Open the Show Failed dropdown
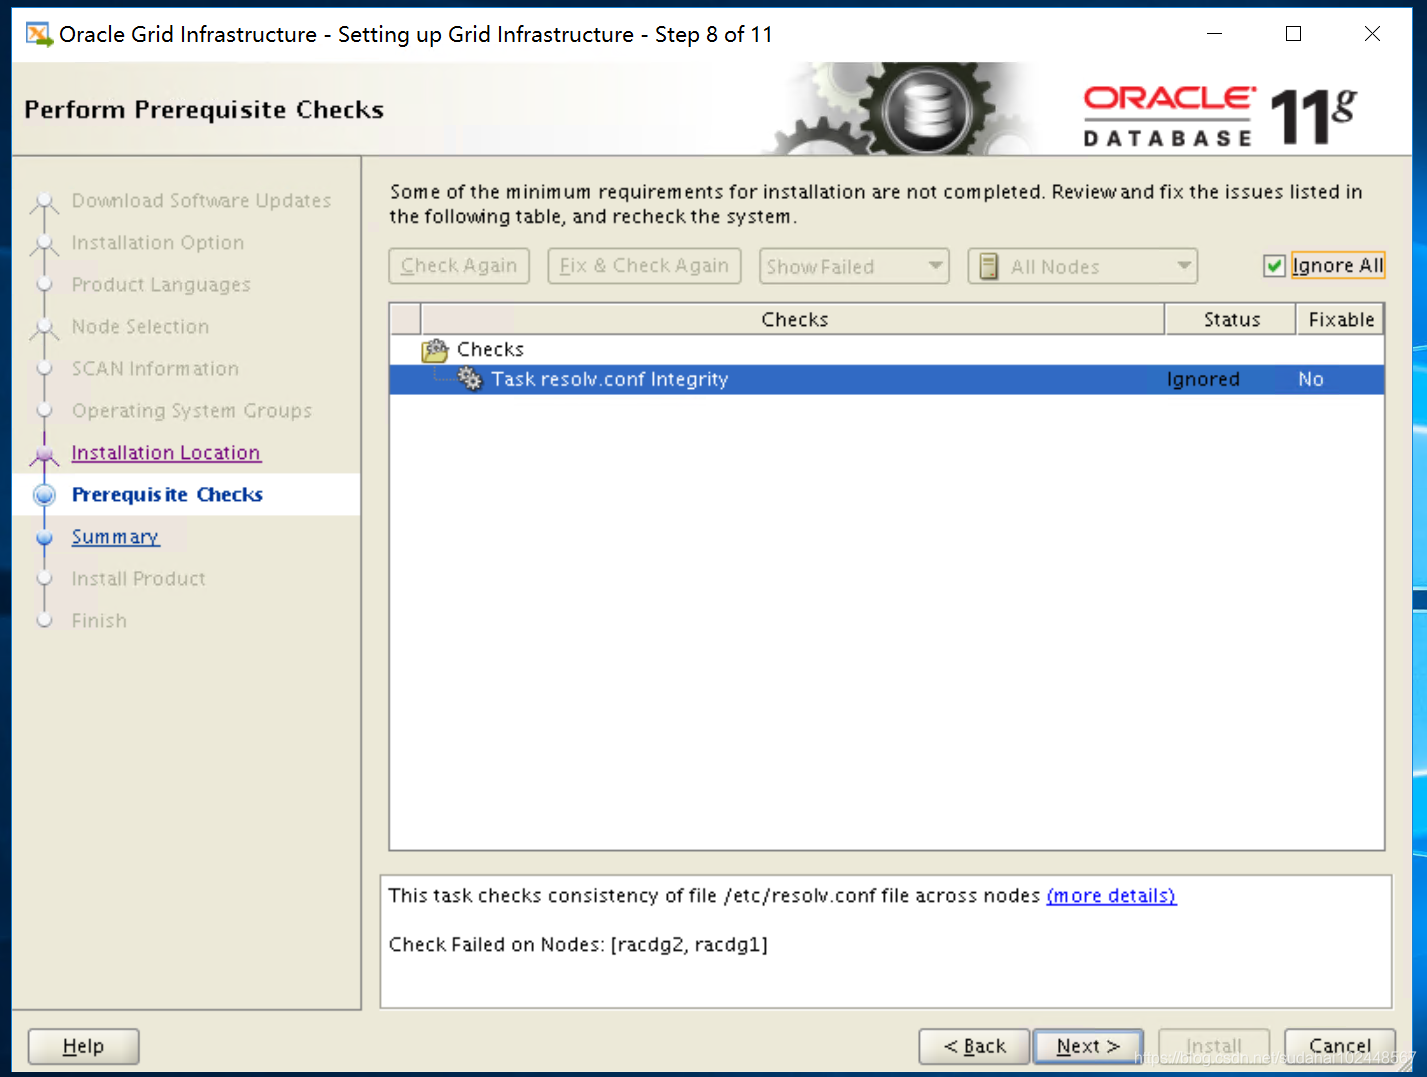Screen dimensions: 1427x1077 (854, 266)
